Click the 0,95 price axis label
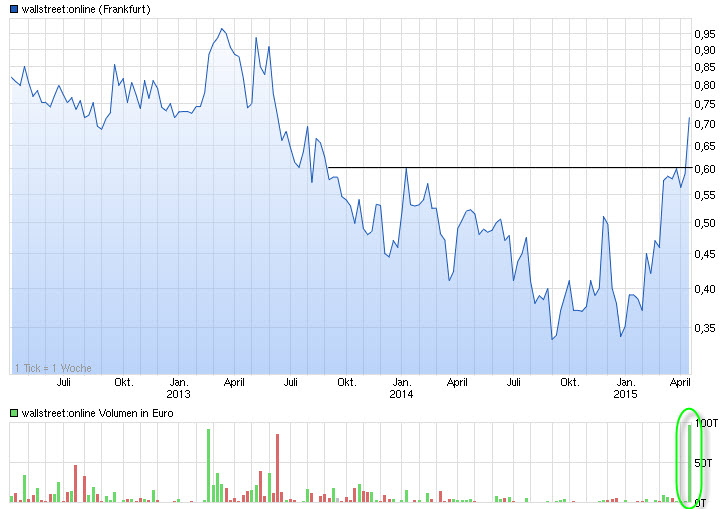Screen dimensions: 721x509 pyautogui.click(x=704, y=33)
